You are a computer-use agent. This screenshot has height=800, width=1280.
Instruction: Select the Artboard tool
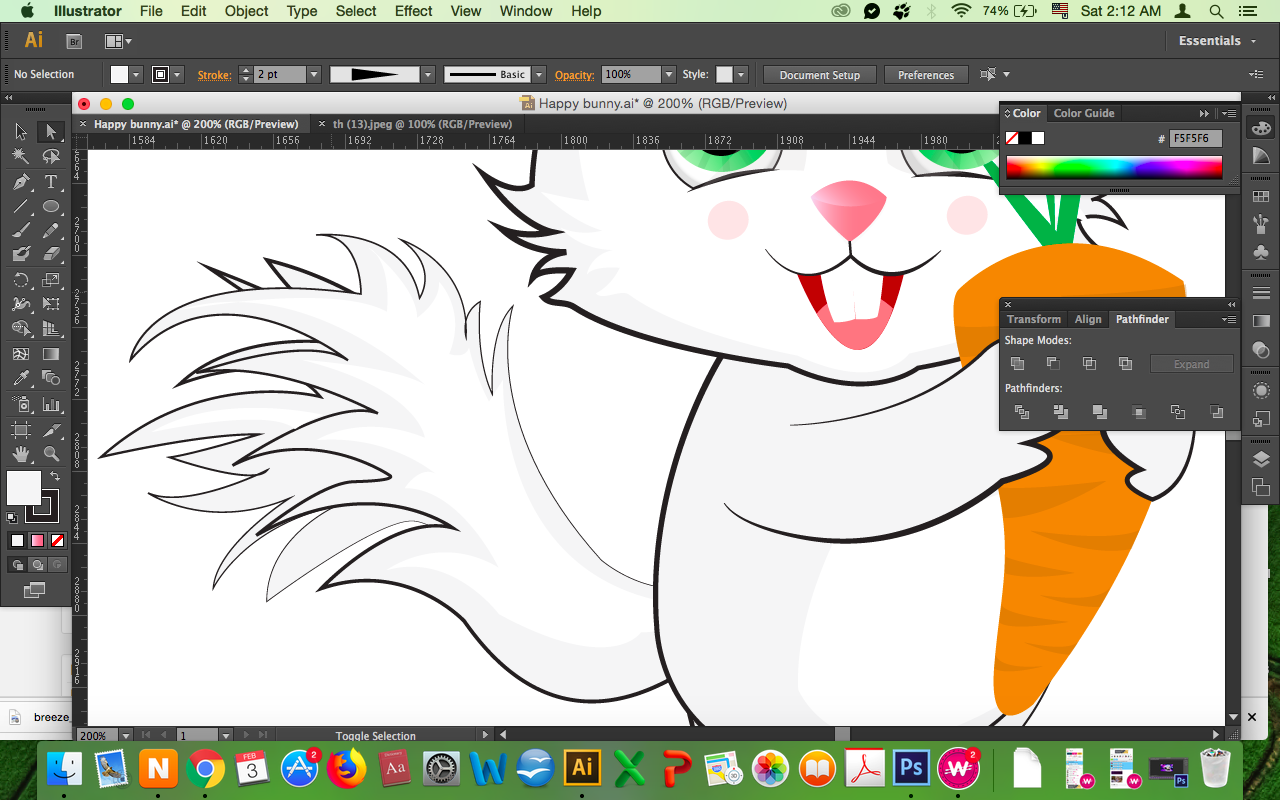click(21, 430)
